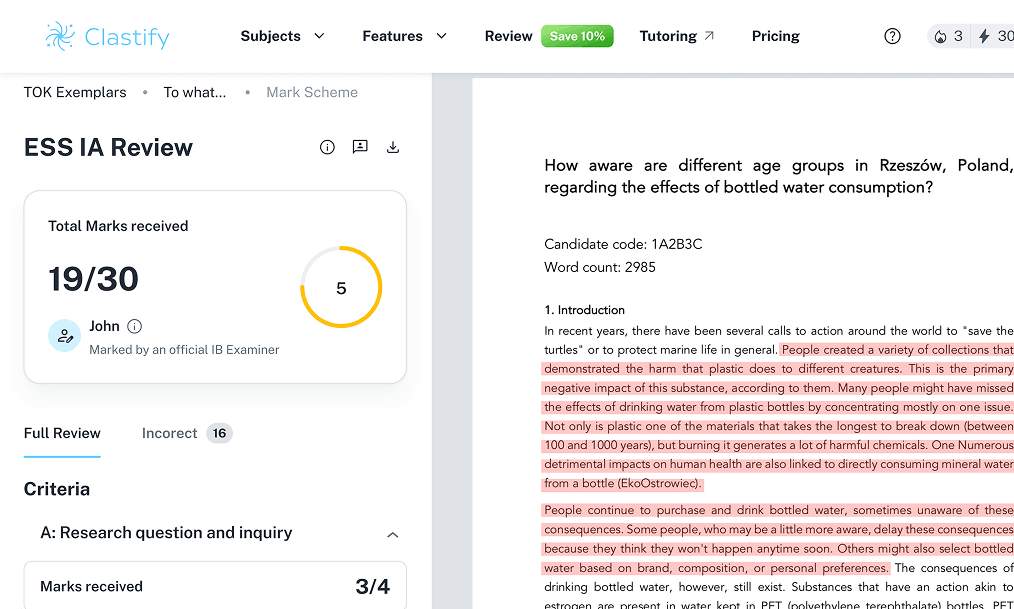
Task: Click the 16 count badge on Incorect
Action: [x=219, y=433]
